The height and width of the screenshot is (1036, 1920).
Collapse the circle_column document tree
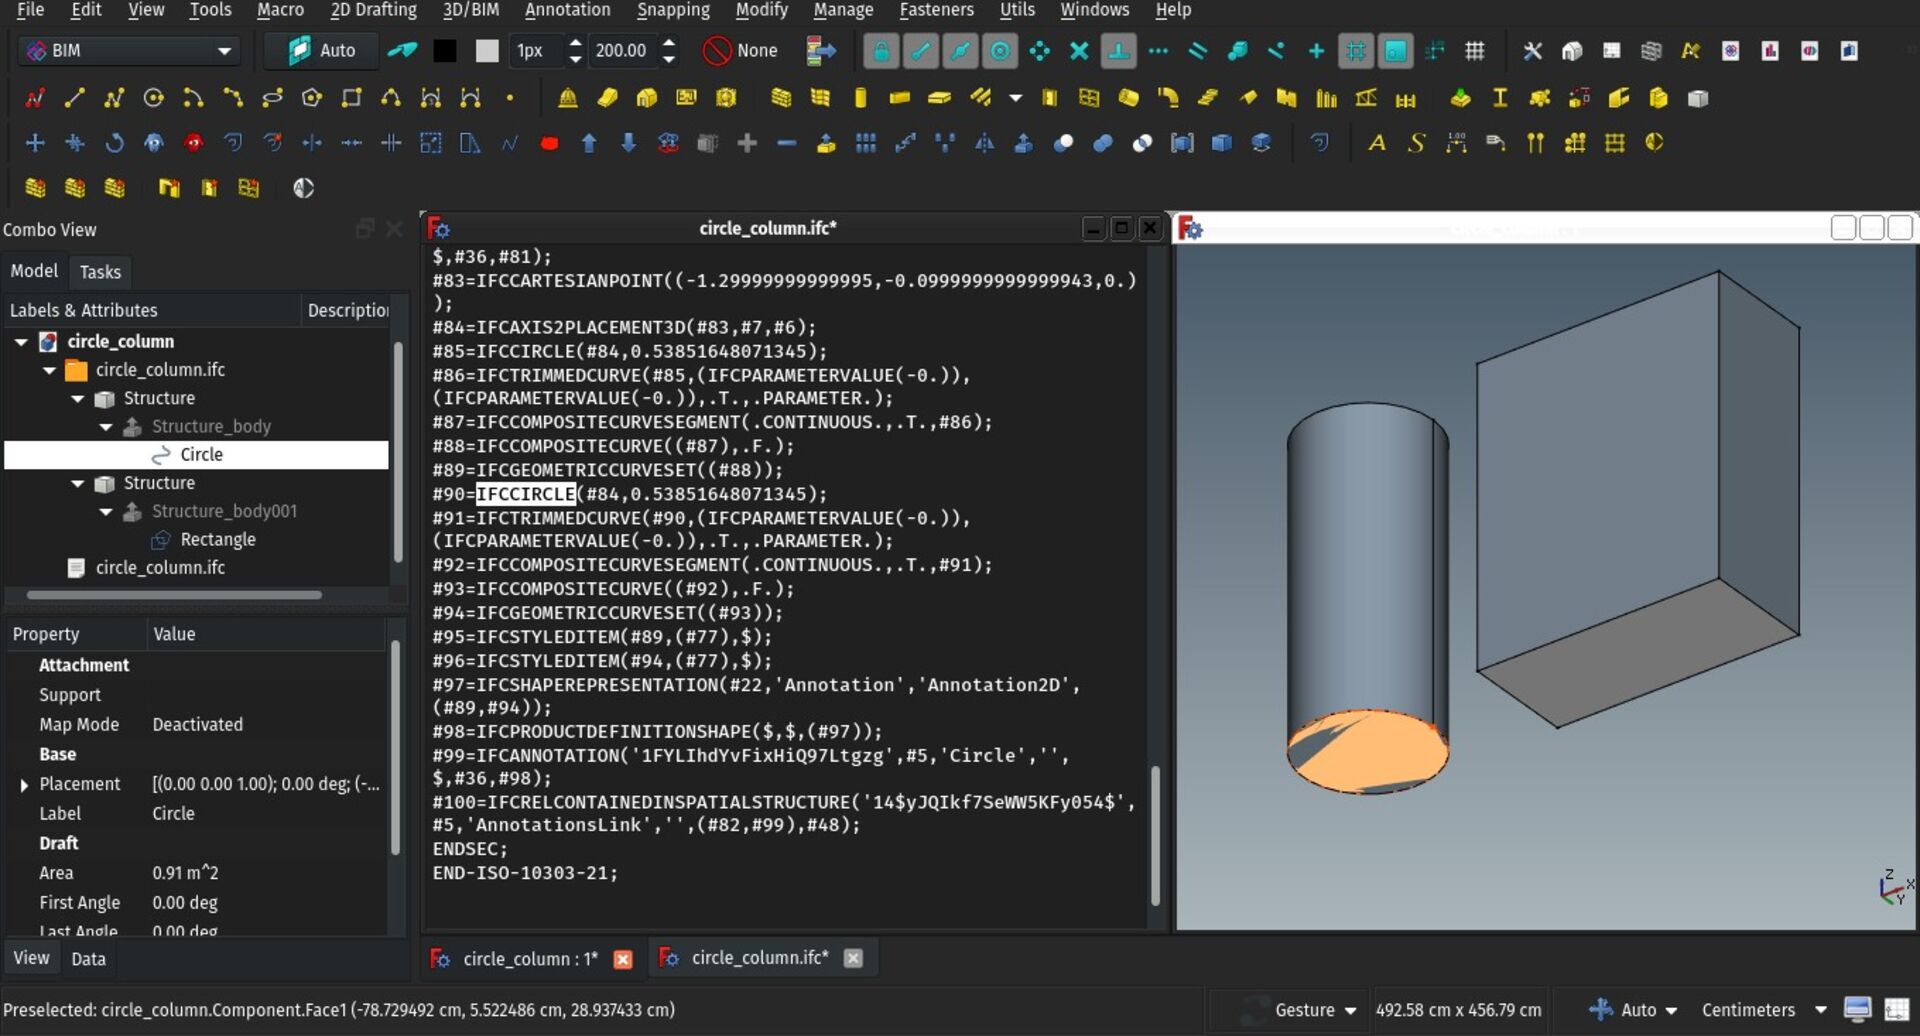coord(21,342)
